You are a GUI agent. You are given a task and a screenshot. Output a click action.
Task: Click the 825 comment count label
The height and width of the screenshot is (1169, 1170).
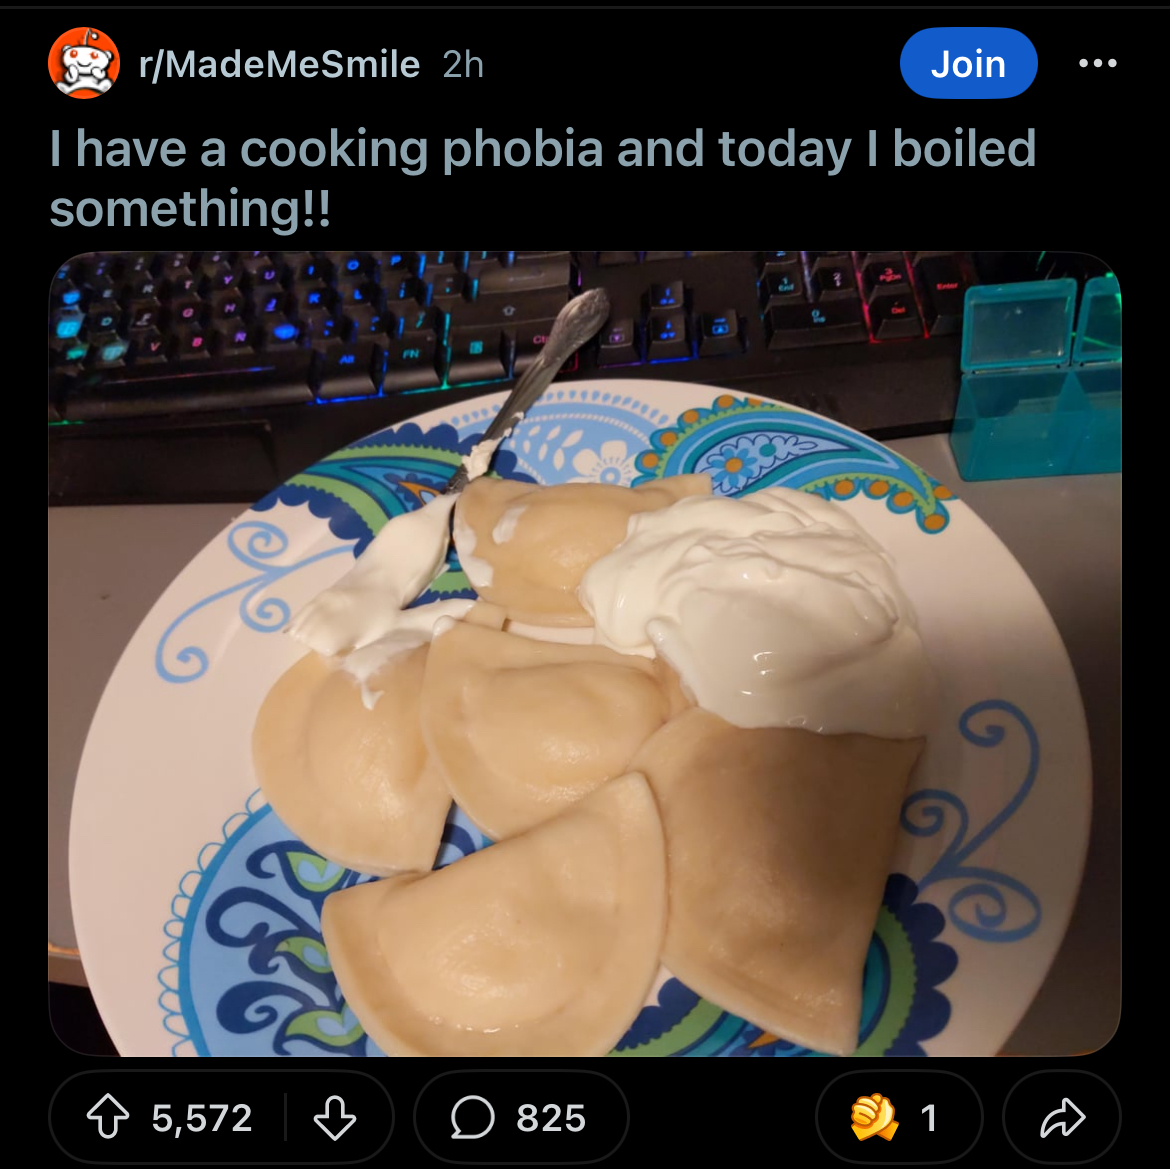(x=551, y=1118)
